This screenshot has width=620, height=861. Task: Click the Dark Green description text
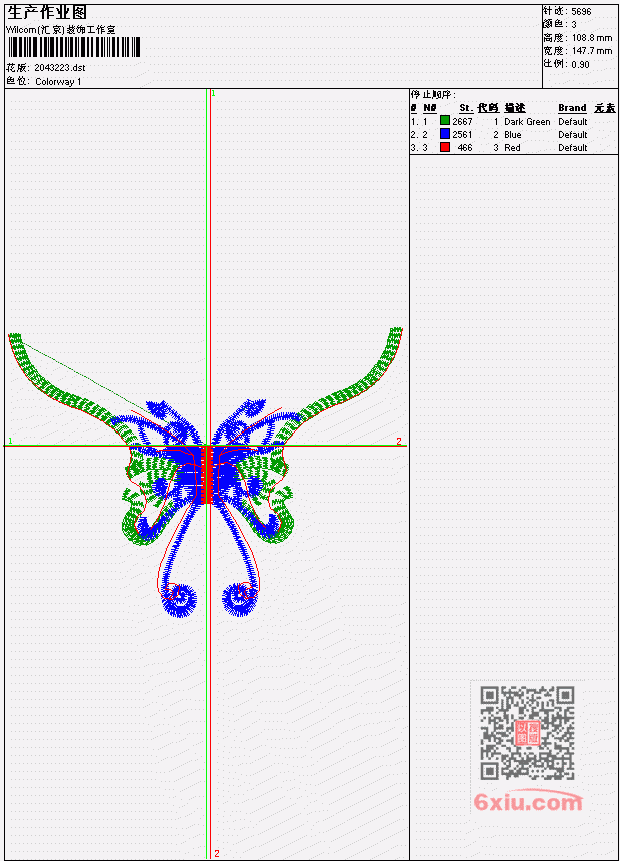(x=527, y=121)
